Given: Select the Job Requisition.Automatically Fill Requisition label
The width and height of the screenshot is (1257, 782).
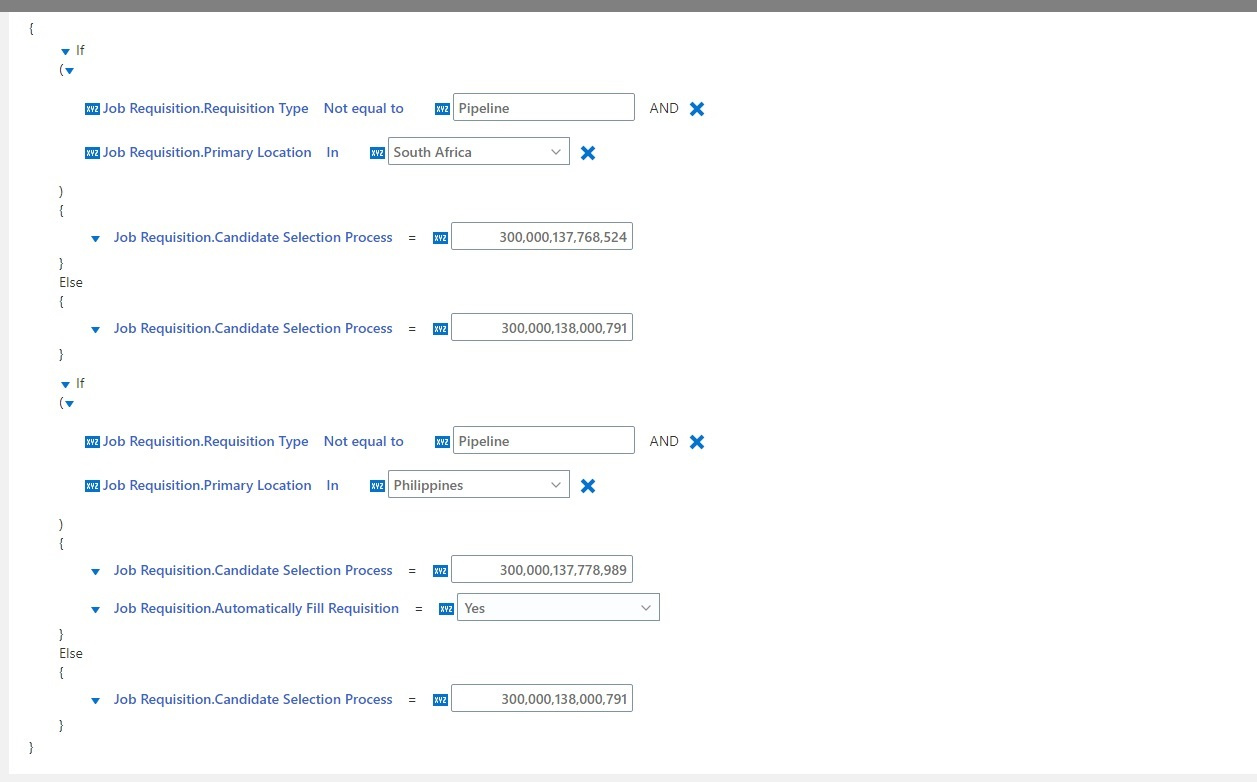Looking at the screenshot, I should (256, 607).
